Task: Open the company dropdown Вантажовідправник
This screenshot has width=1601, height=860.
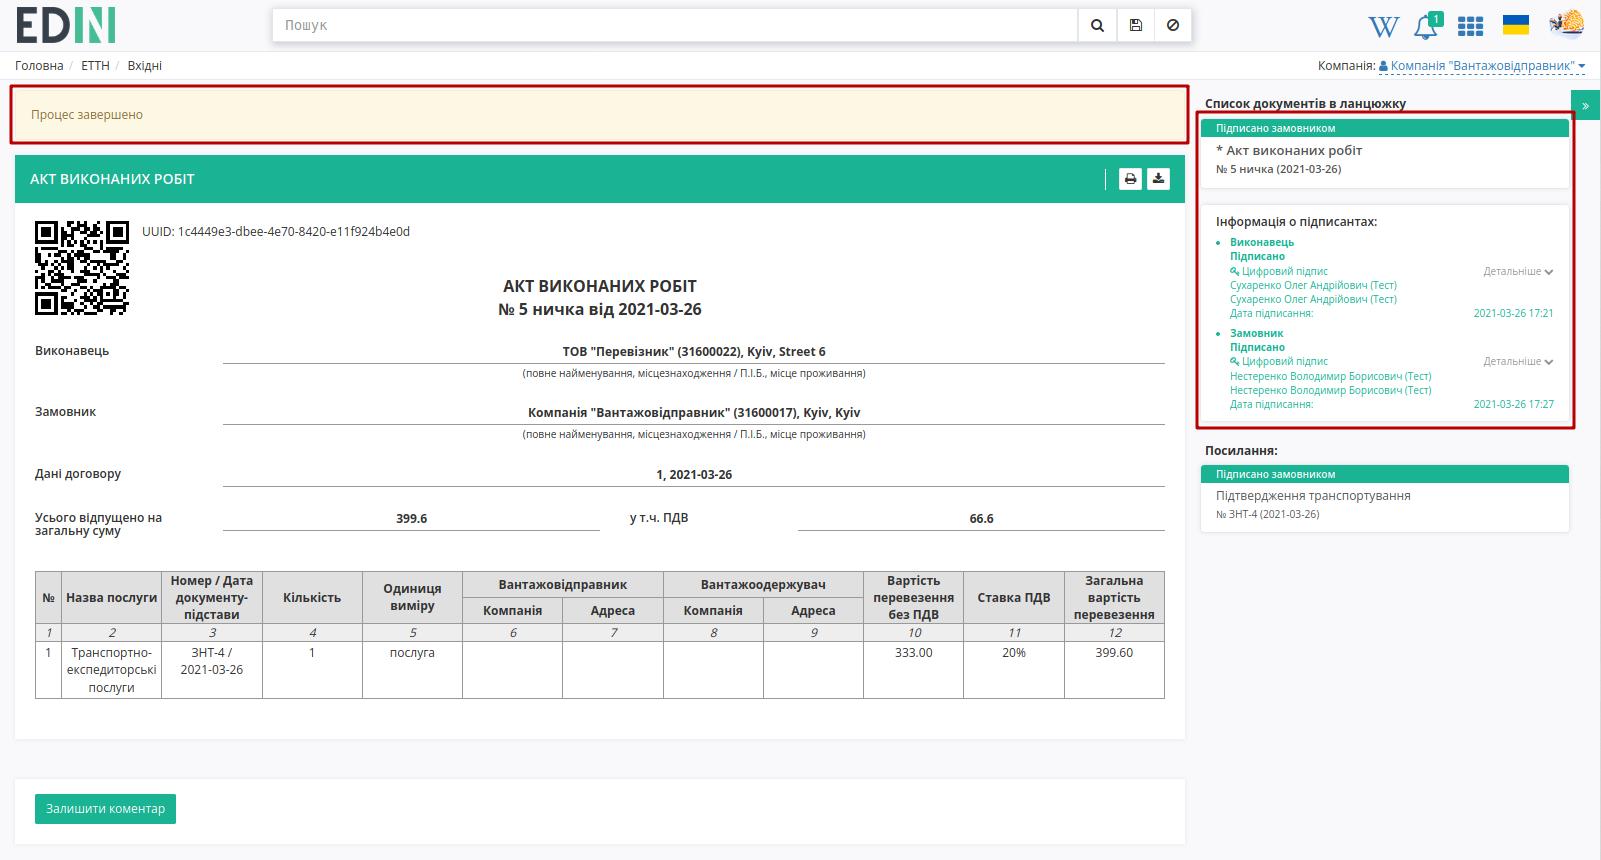Action: point(1482,66)
